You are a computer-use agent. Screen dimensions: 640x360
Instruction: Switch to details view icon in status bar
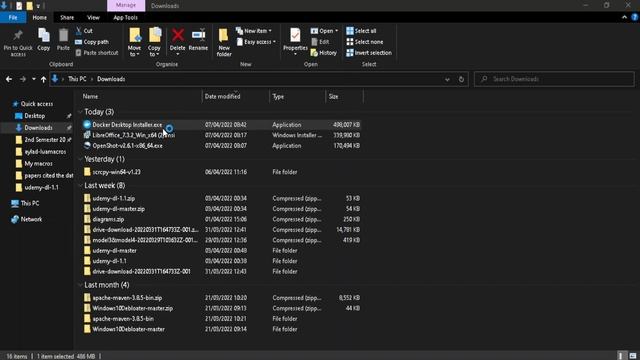click(x=620, y=356)
